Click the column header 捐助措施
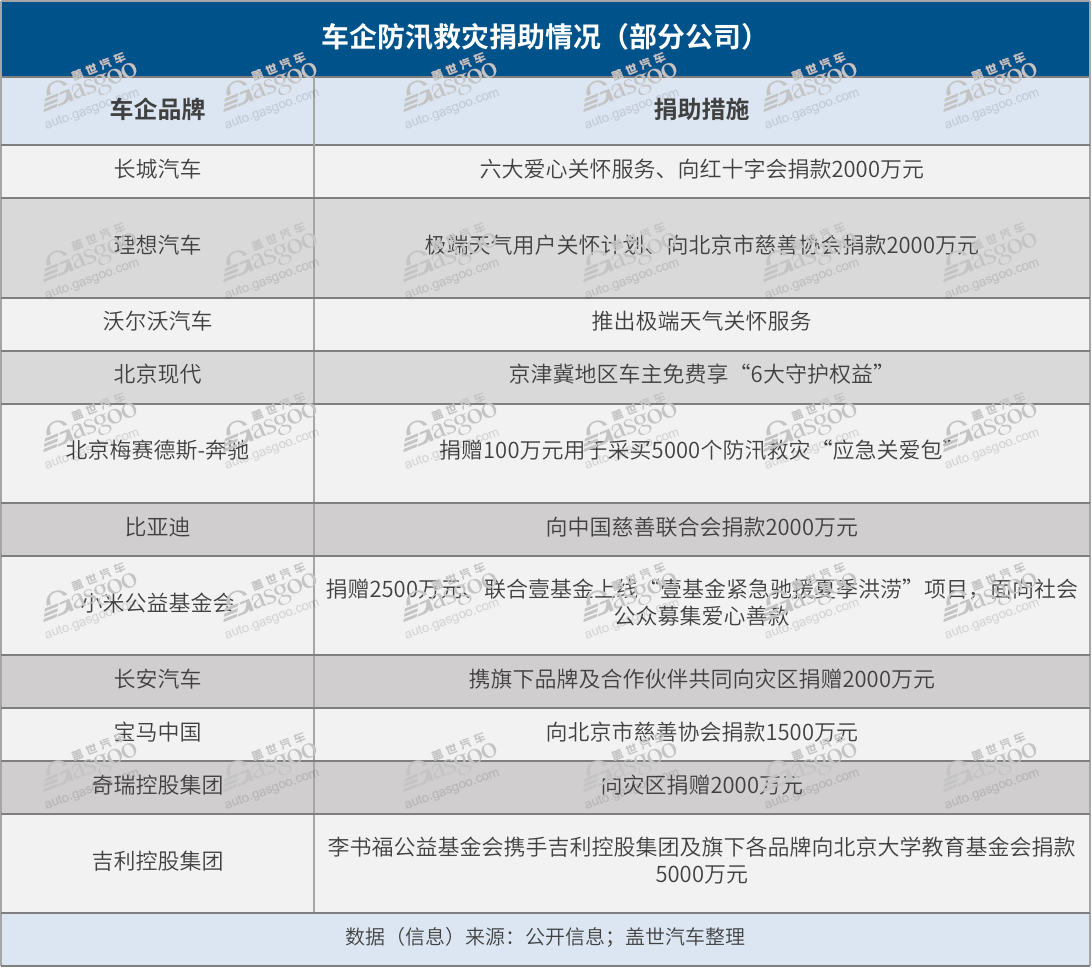The image size is (1092, 968). point(701,109)
